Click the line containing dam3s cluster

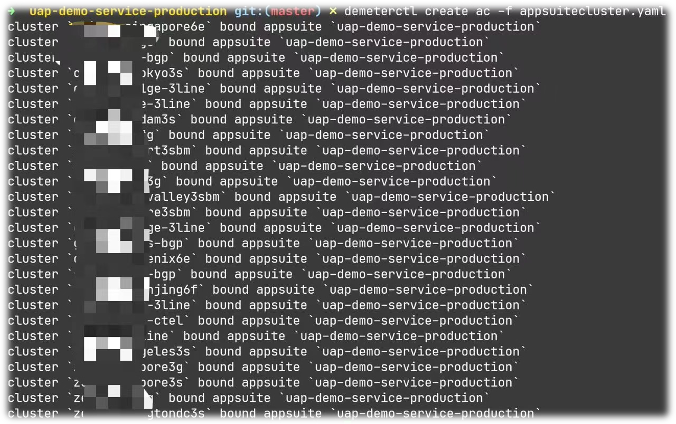[260, 119]
